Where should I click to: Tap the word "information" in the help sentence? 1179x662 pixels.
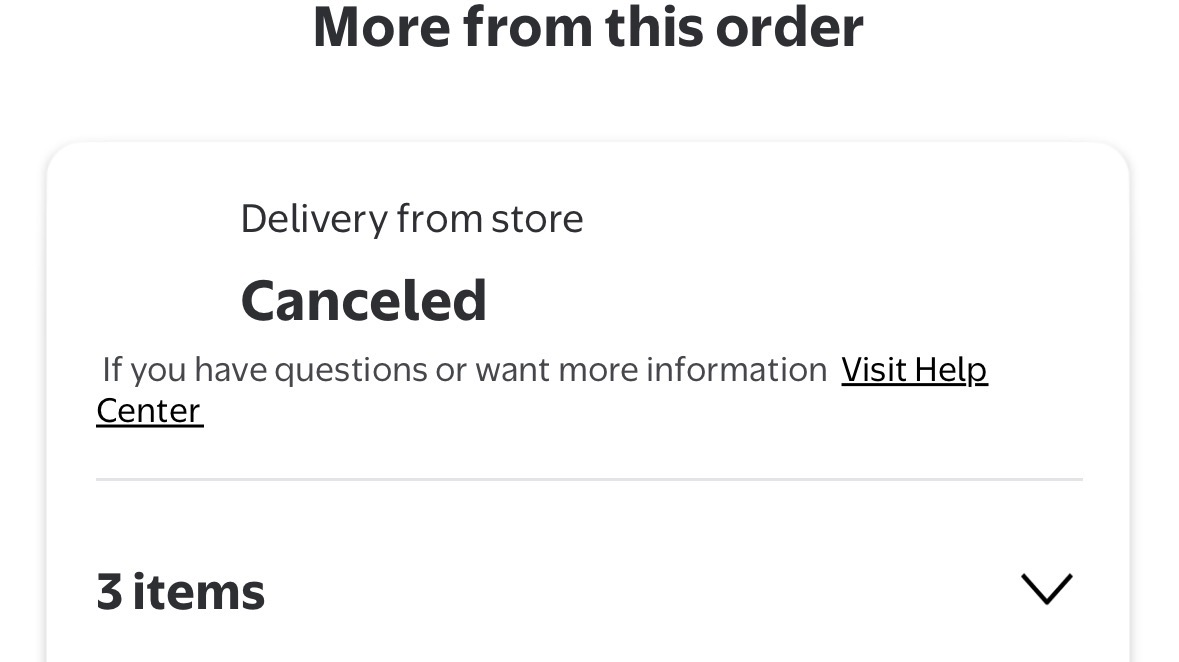tap(736, 370)
